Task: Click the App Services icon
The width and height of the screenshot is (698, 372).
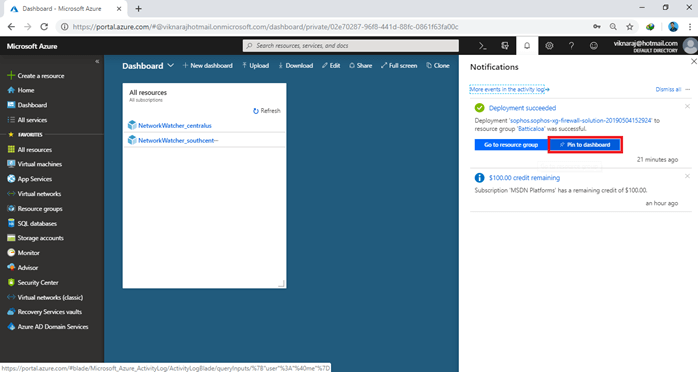Action: [11, 179]
